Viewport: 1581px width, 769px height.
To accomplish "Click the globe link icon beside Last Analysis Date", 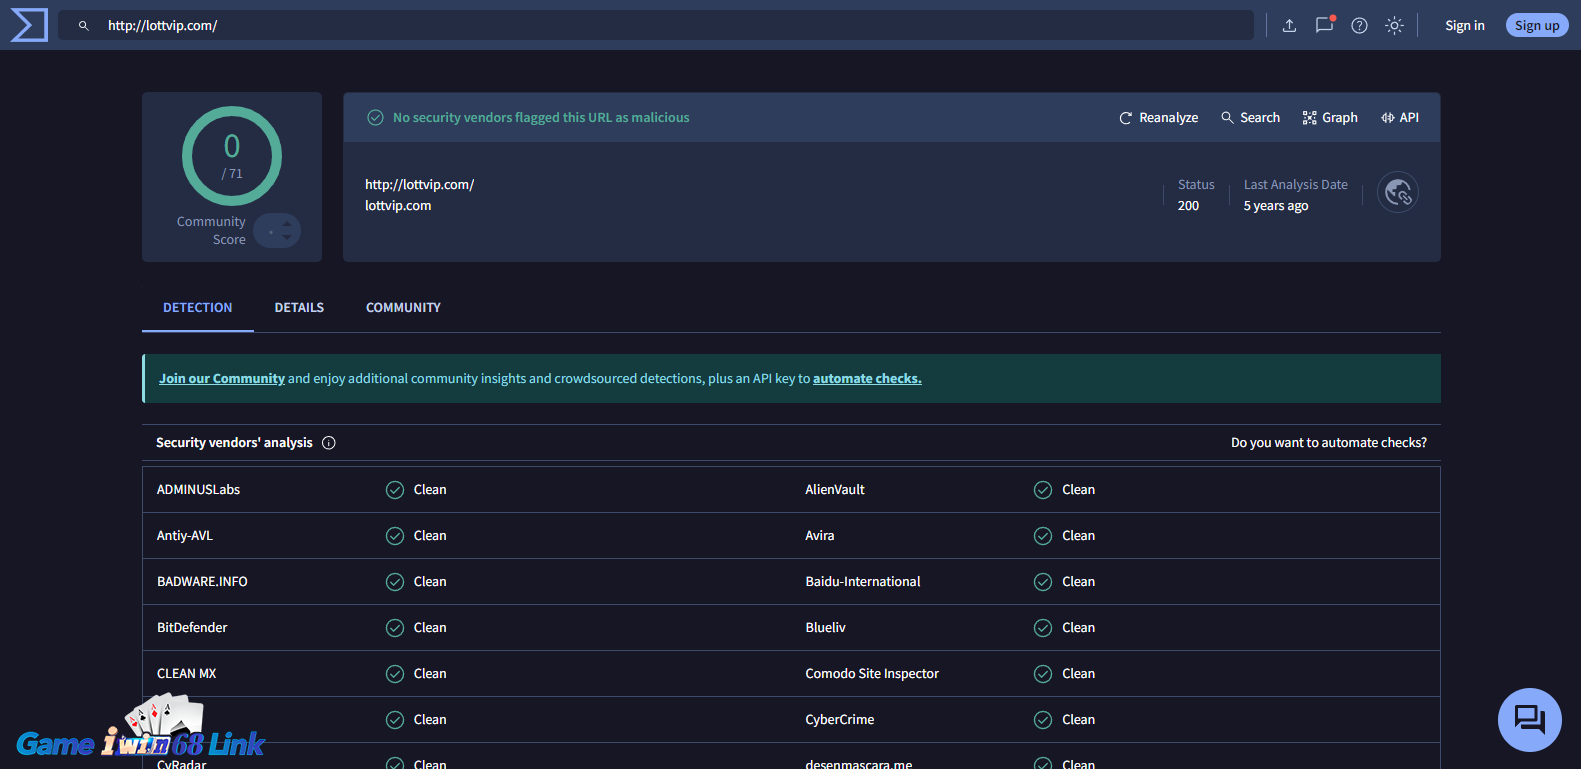I will click(1398, 192).
